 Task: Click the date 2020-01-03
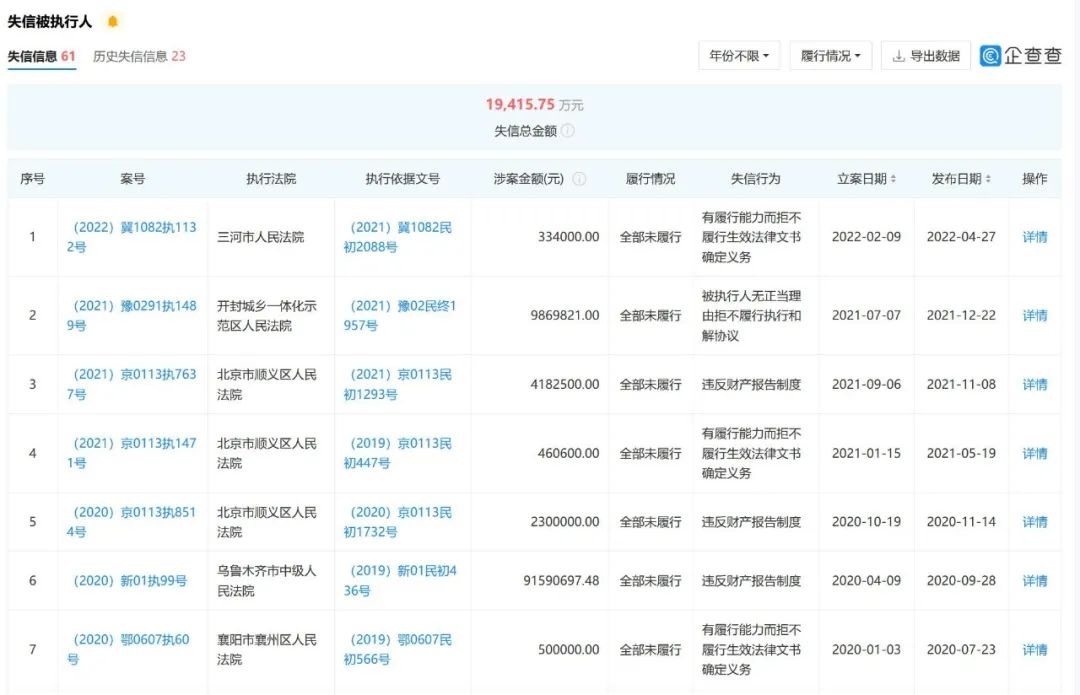tap(866, 650)
